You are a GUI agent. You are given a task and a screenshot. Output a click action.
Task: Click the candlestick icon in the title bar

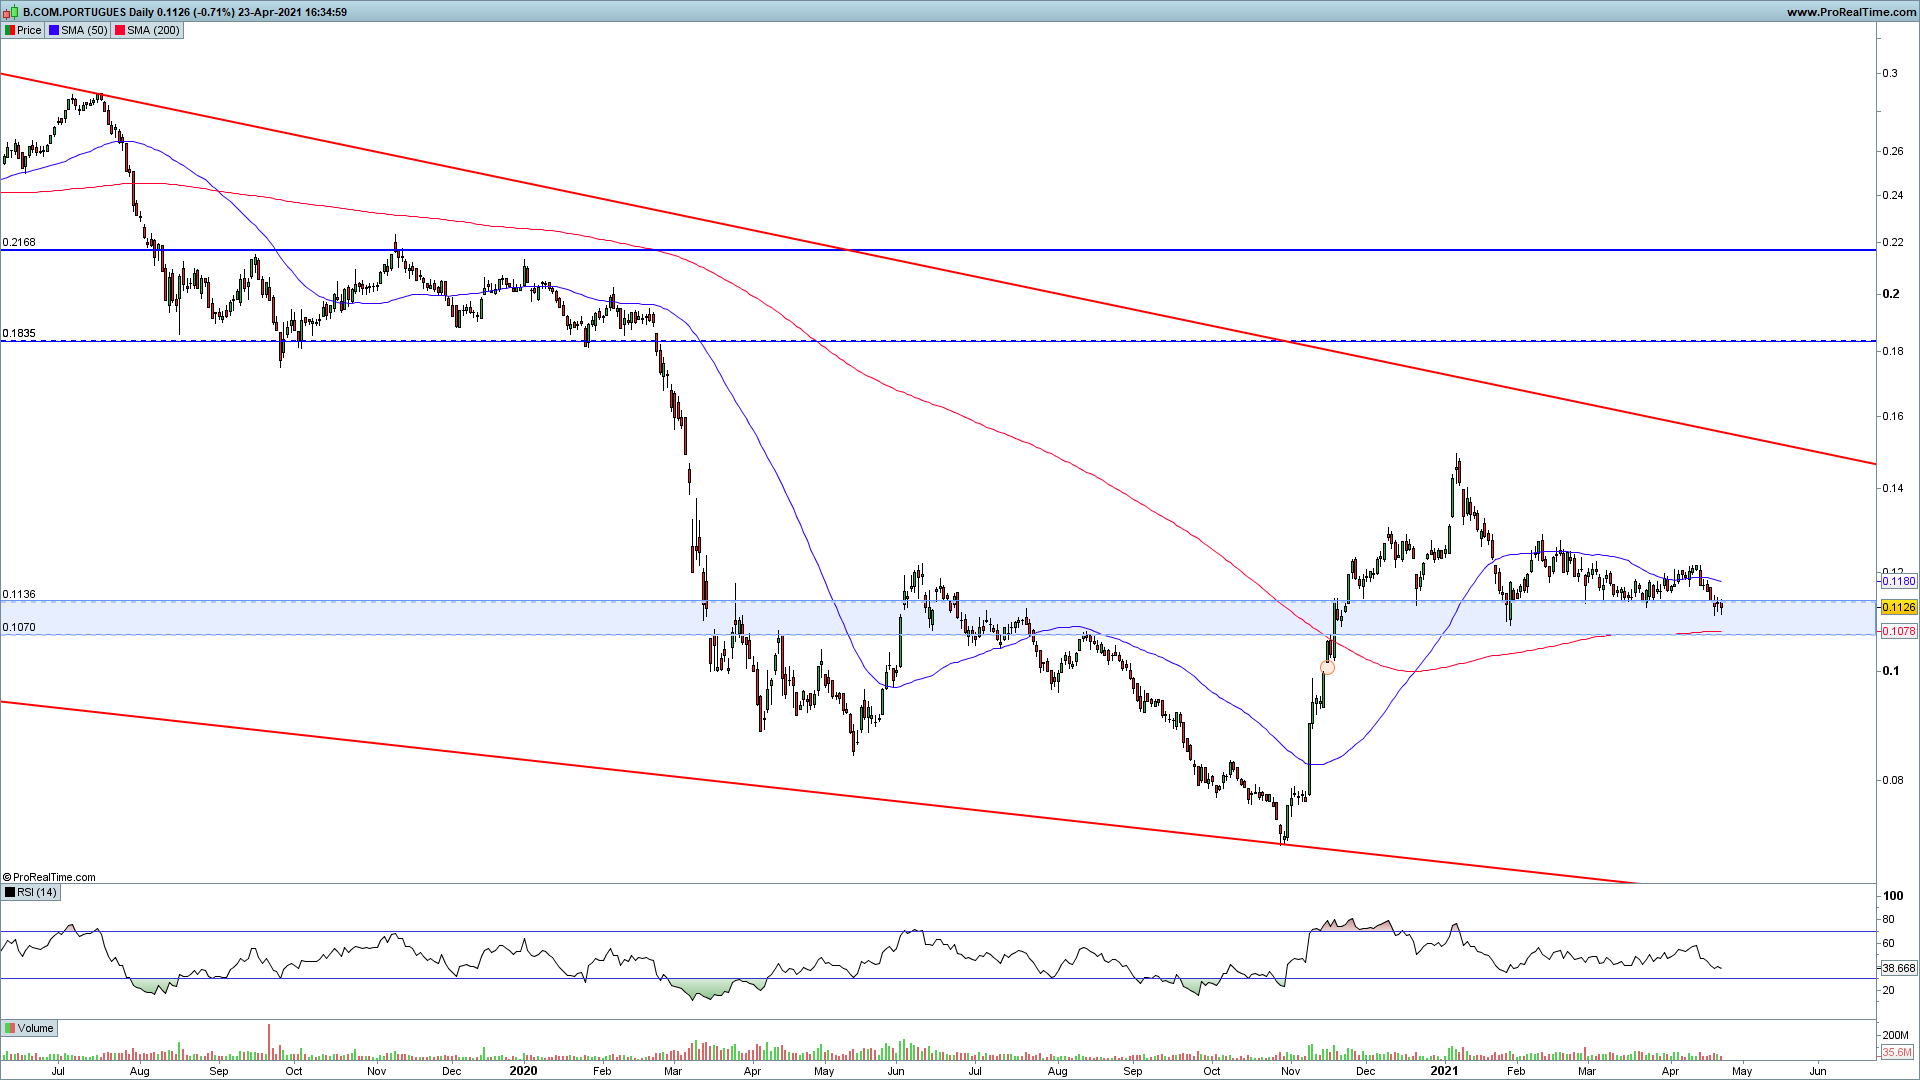11,12
